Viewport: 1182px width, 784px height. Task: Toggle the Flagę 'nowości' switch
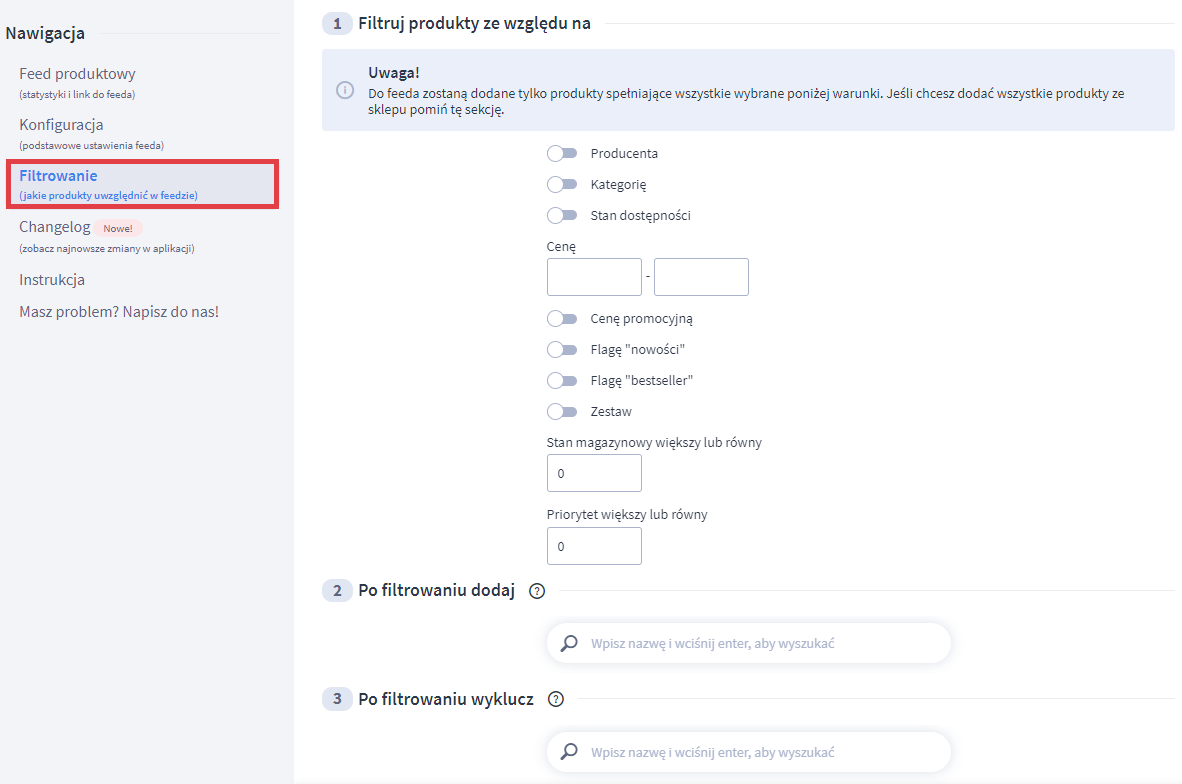click(x=563, y=349)
